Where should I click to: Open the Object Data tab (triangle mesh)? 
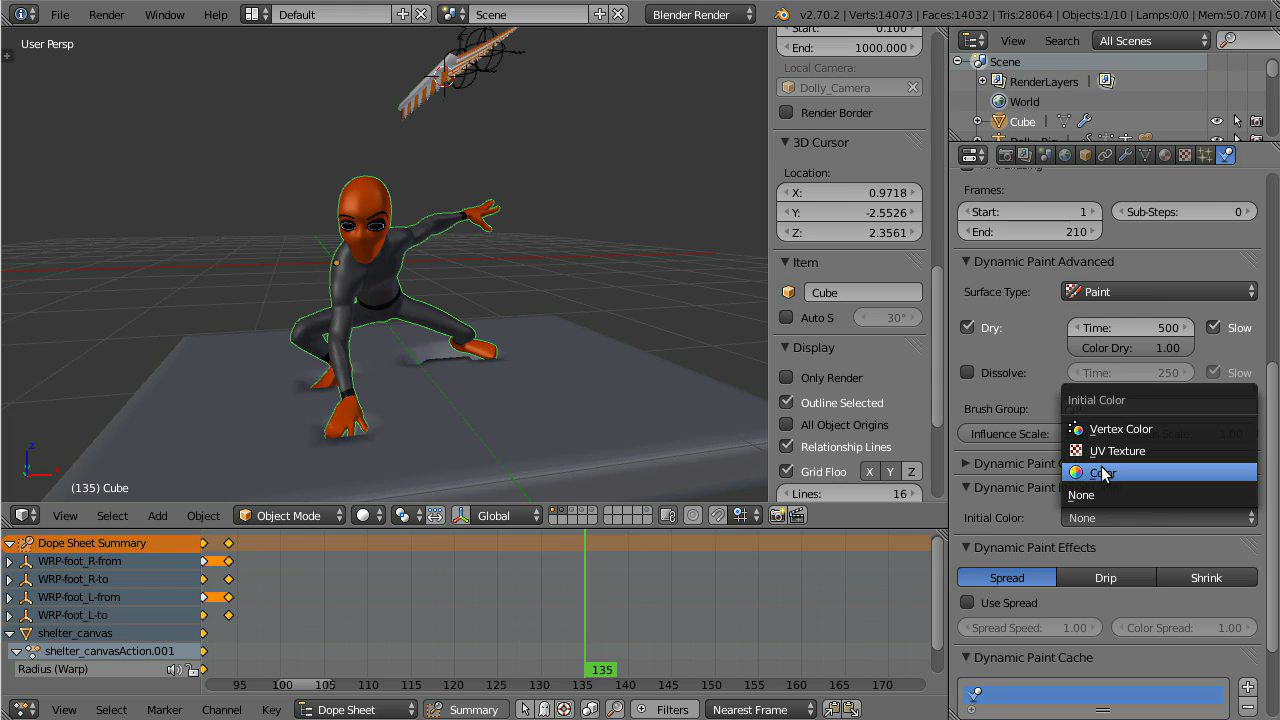pos(1145,155)
